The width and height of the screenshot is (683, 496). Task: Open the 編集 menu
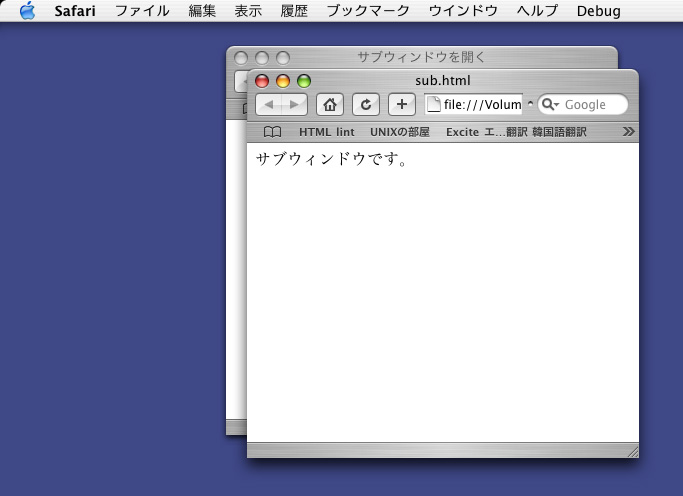pyautogui.click(x=202, y=11)
